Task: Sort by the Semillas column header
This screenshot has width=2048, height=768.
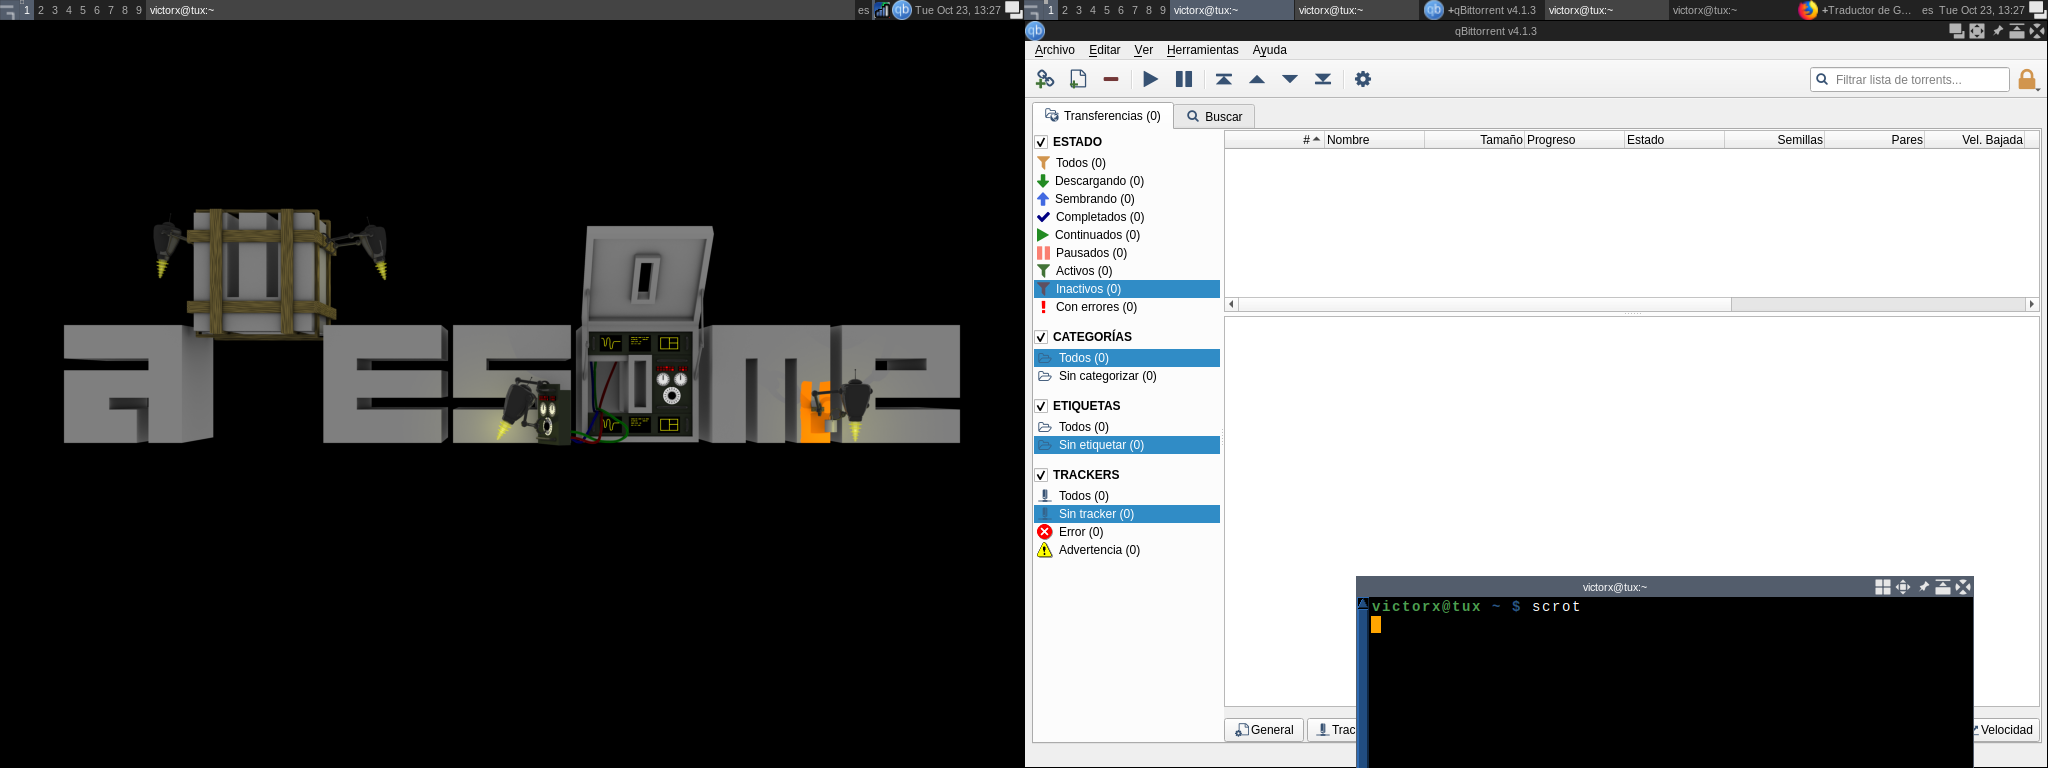Action: pos(1775,140)
